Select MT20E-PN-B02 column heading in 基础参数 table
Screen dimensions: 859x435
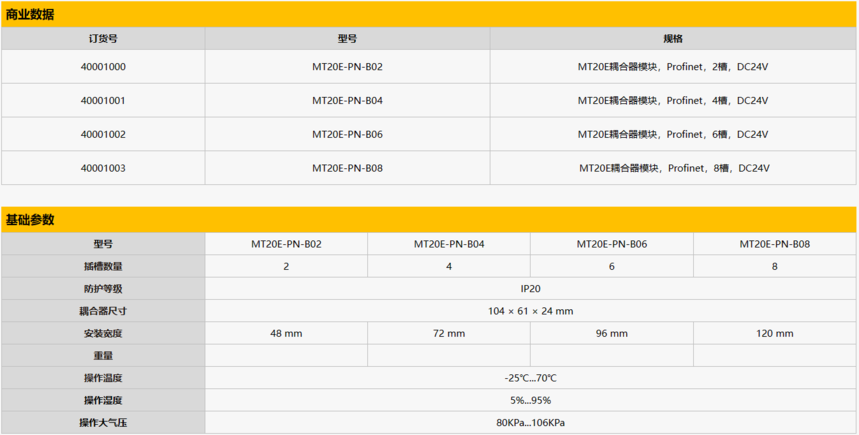click(286, 244)
